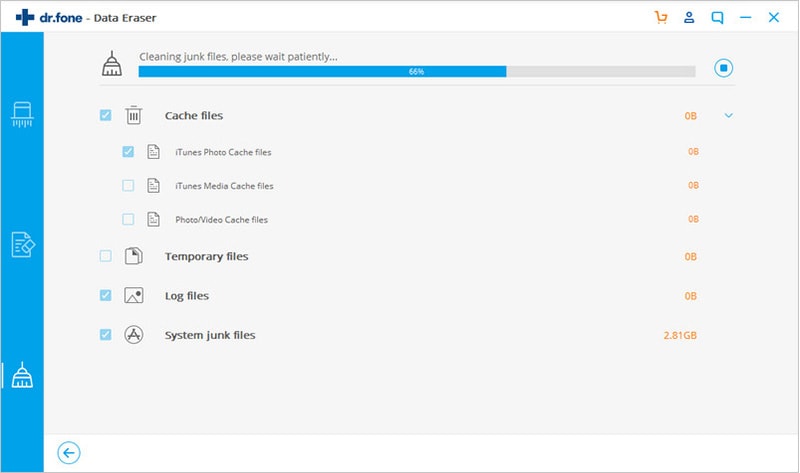Collapse the Cache files section chevron

pos(729,115)
